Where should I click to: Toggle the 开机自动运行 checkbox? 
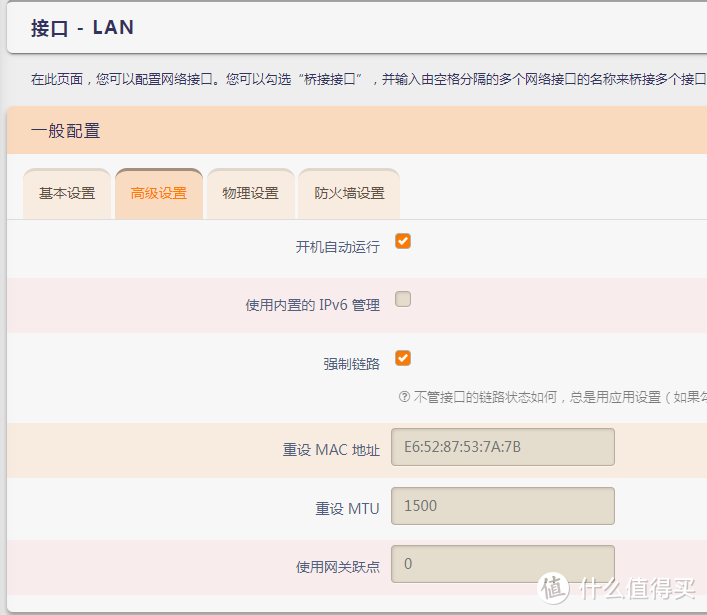point(403,241)
